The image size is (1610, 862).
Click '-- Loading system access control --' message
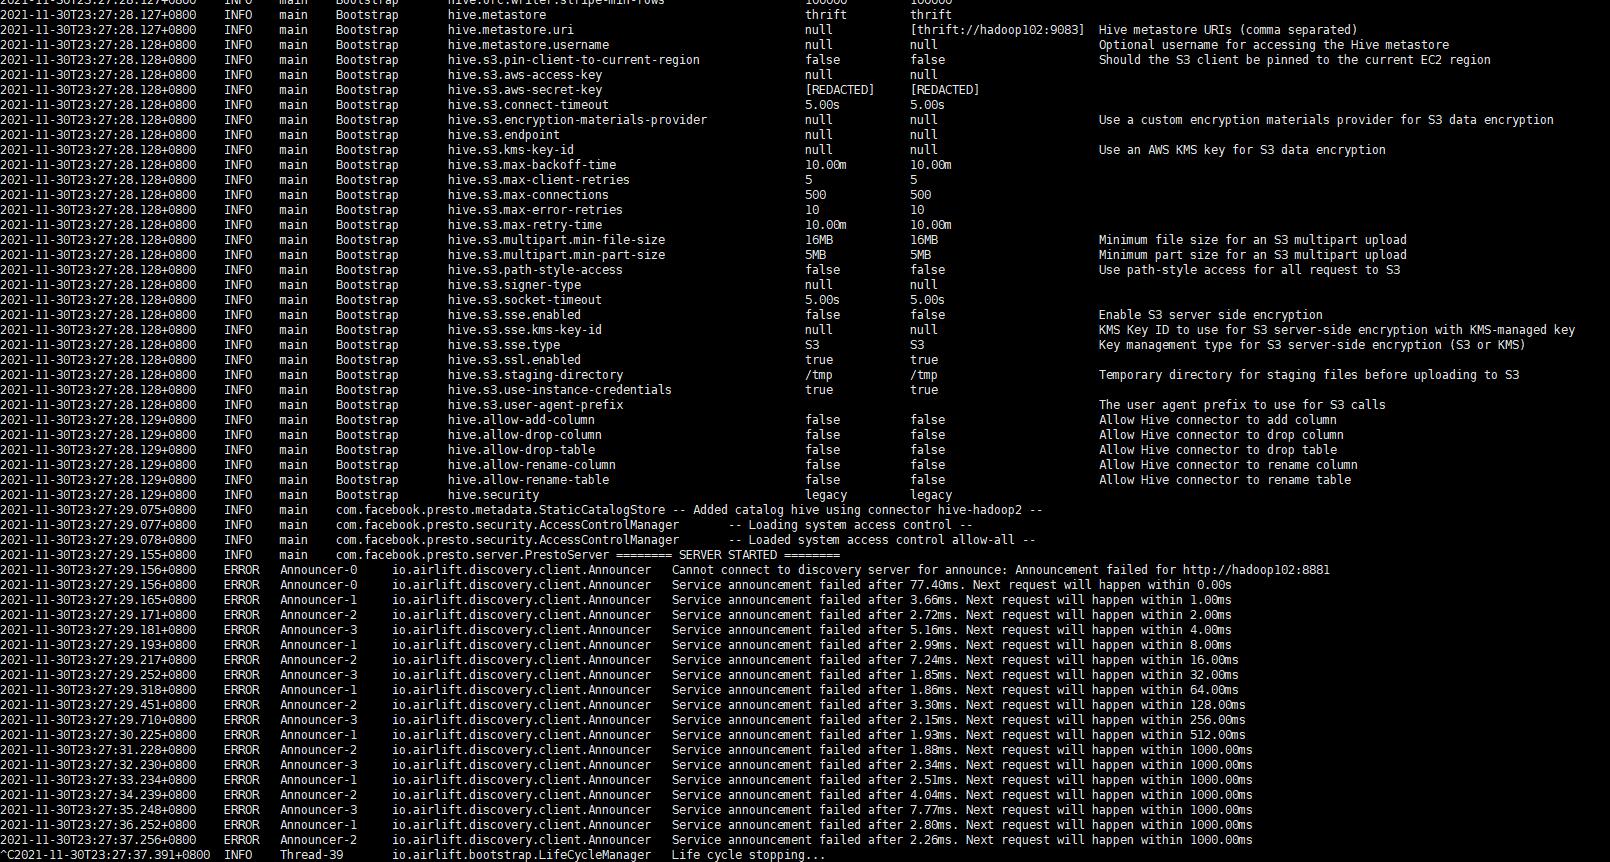850,525
